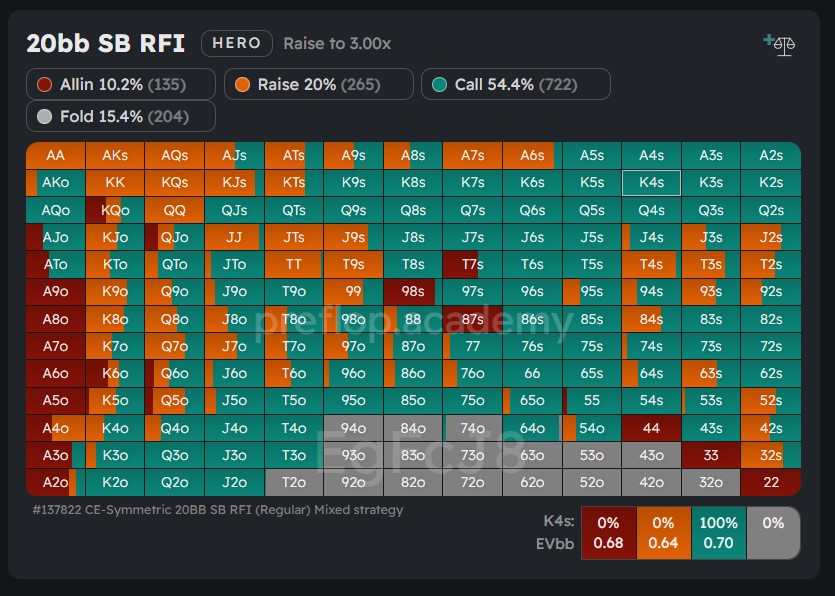Click the HERO badge
835x596 pixels.
click(237, 43)
